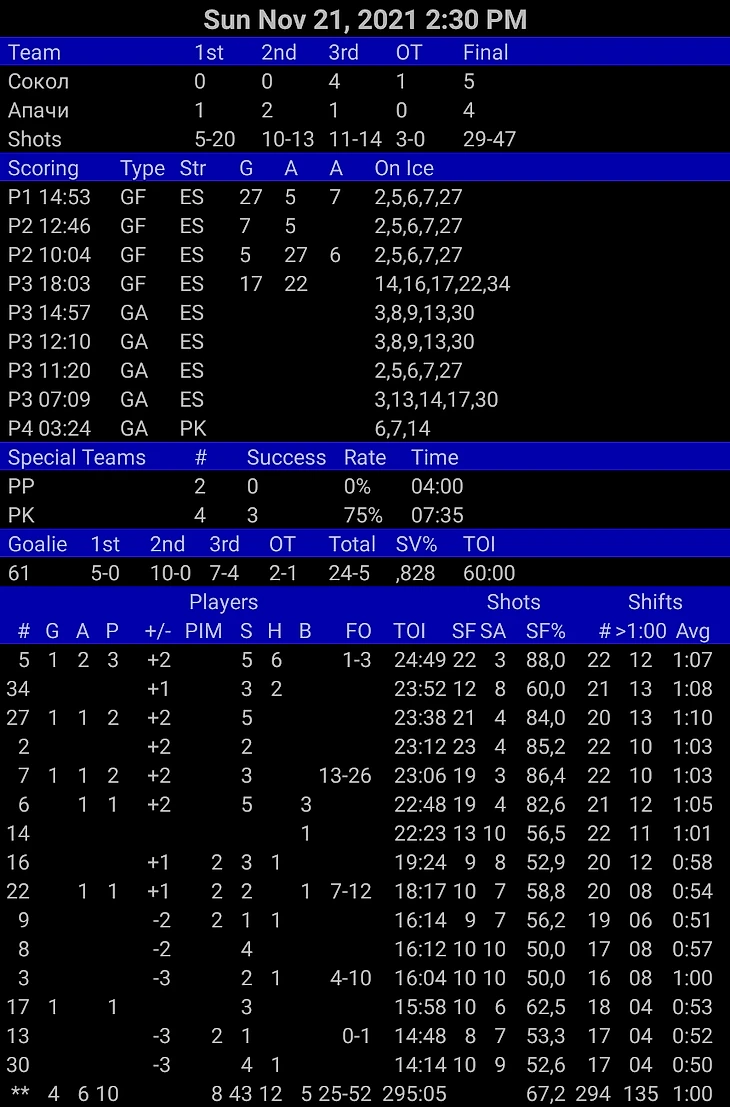This screenshot has width=730, height=1107.
Task: Tap the PP time 04:00
Action: [437, 486]
